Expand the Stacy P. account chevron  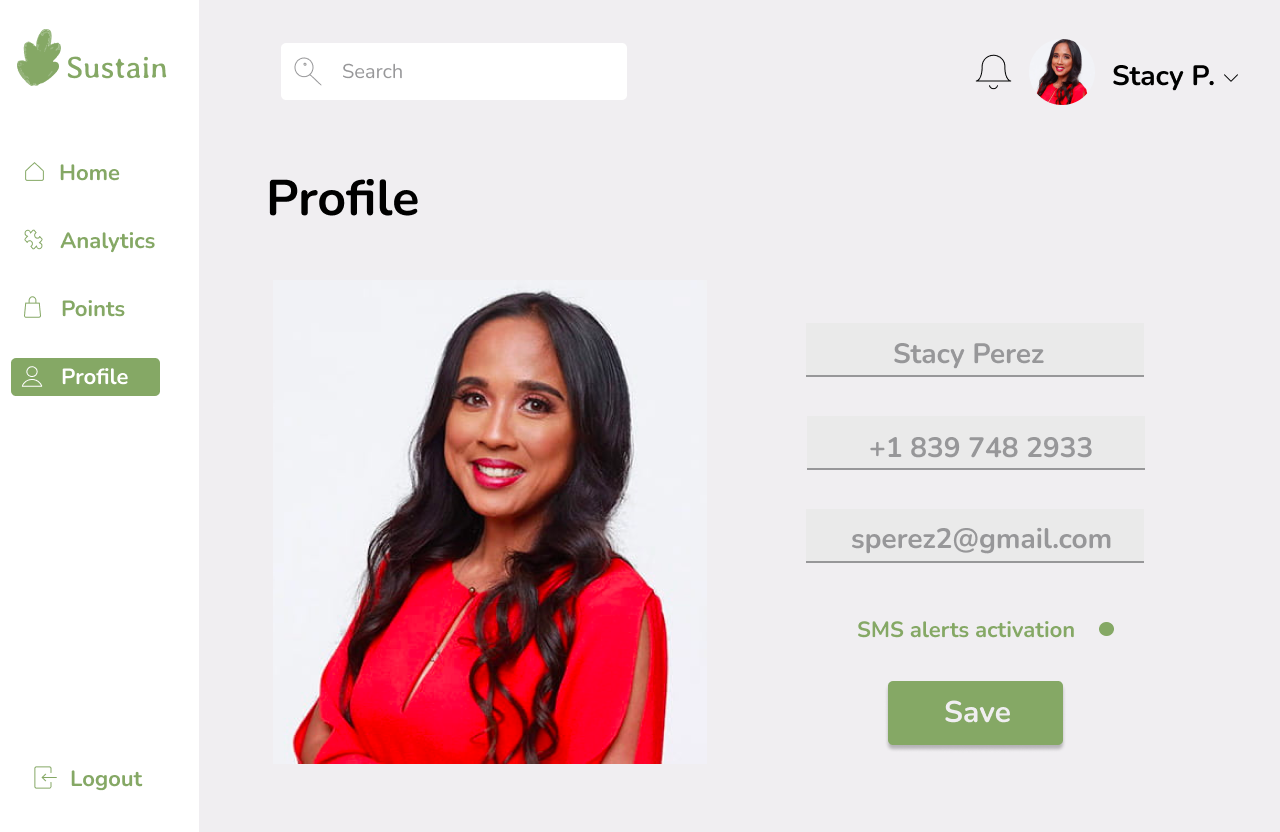tap(1231, 78)
